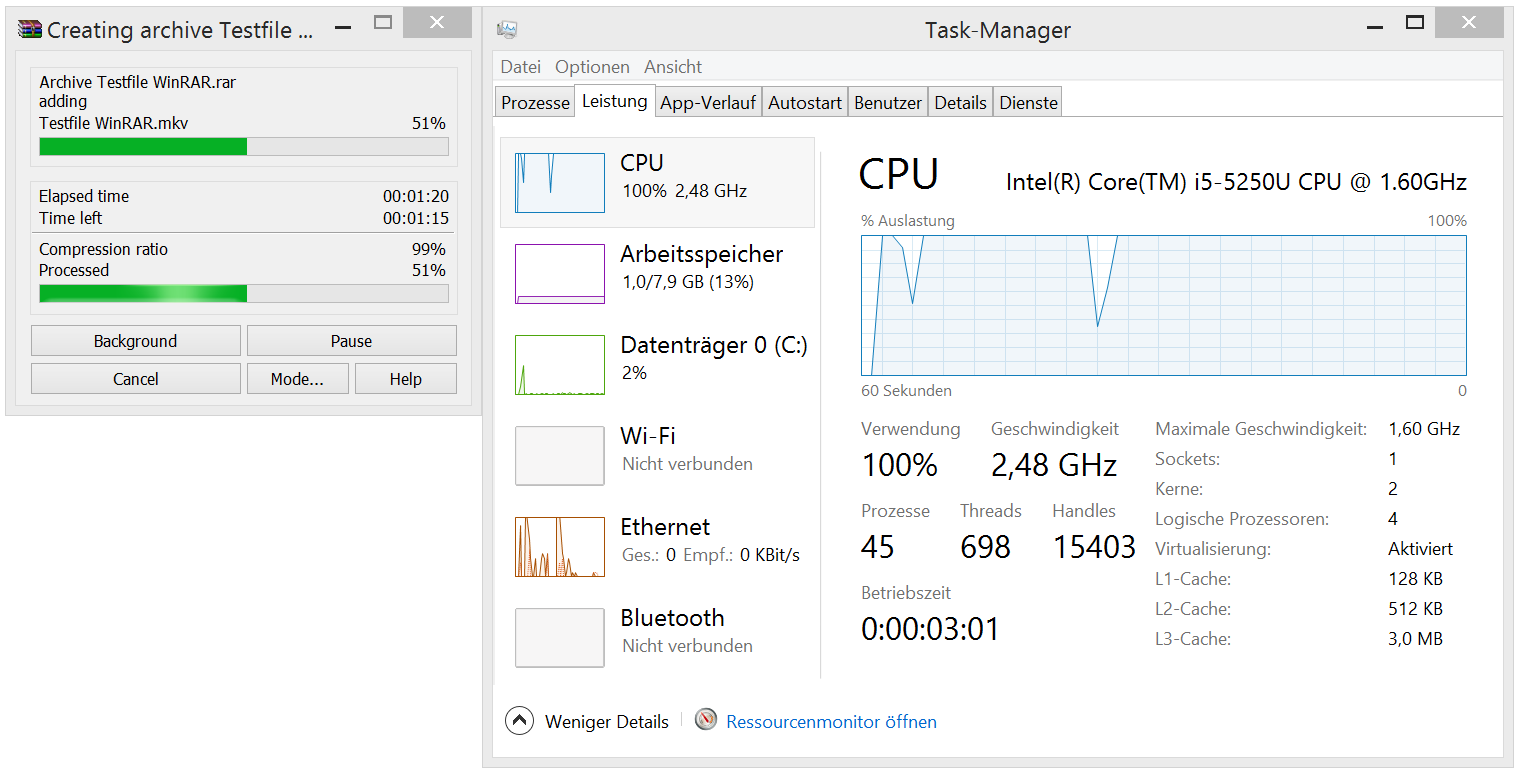Open the Ressourcenmonitor öffnen link
The image size is (1519, 773).
click(x=831, y=721)
